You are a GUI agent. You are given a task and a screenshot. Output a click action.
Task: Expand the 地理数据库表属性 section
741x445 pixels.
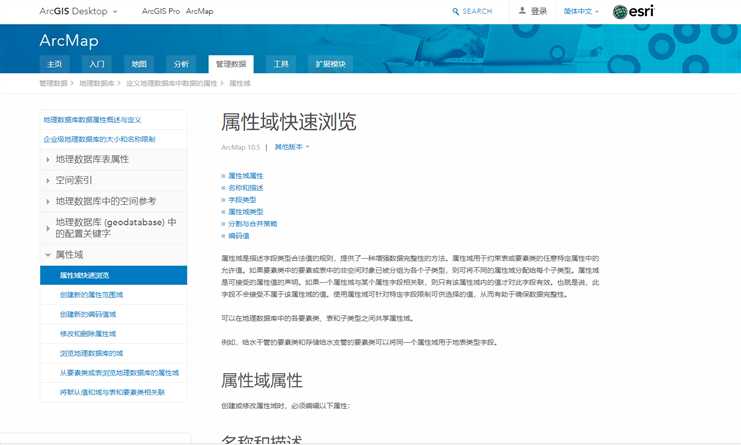113,159
